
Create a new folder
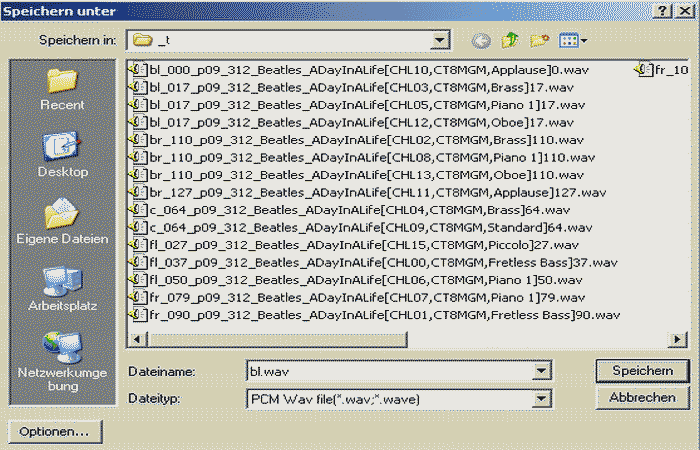point(540,41)
